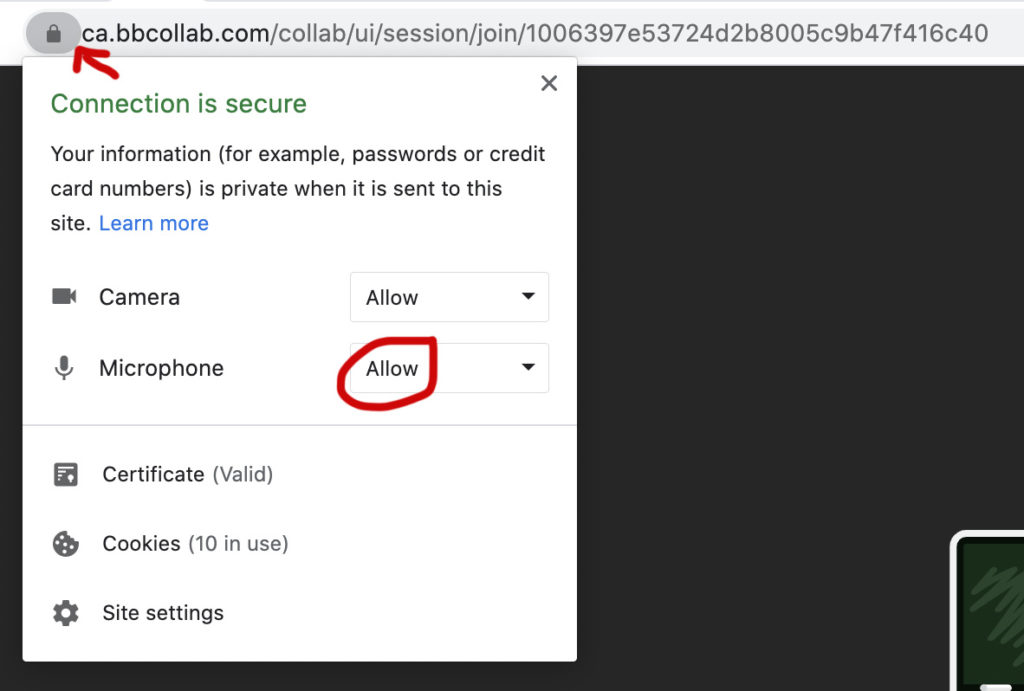Open the Cookies (10 in use) entry

(x=195, y=544)
